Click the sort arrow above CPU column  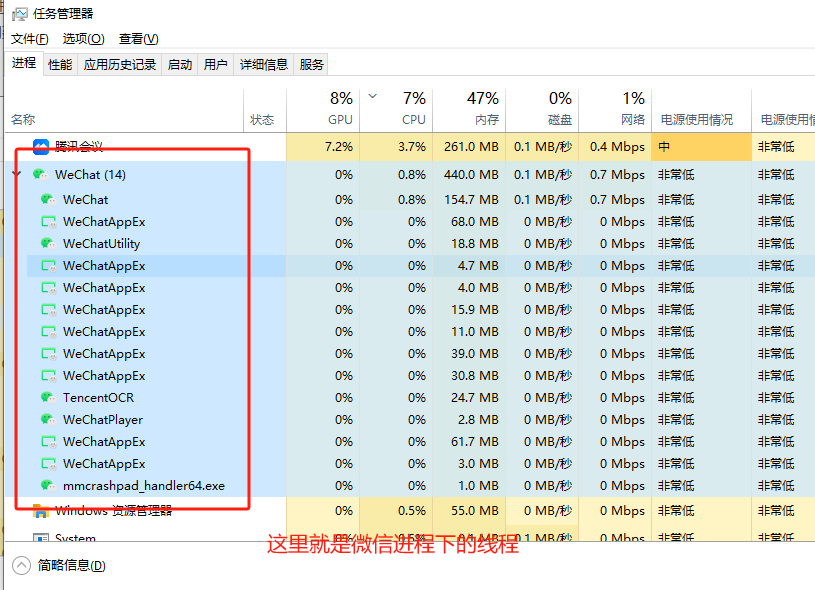pyautogui.click(x=372, y=96)
